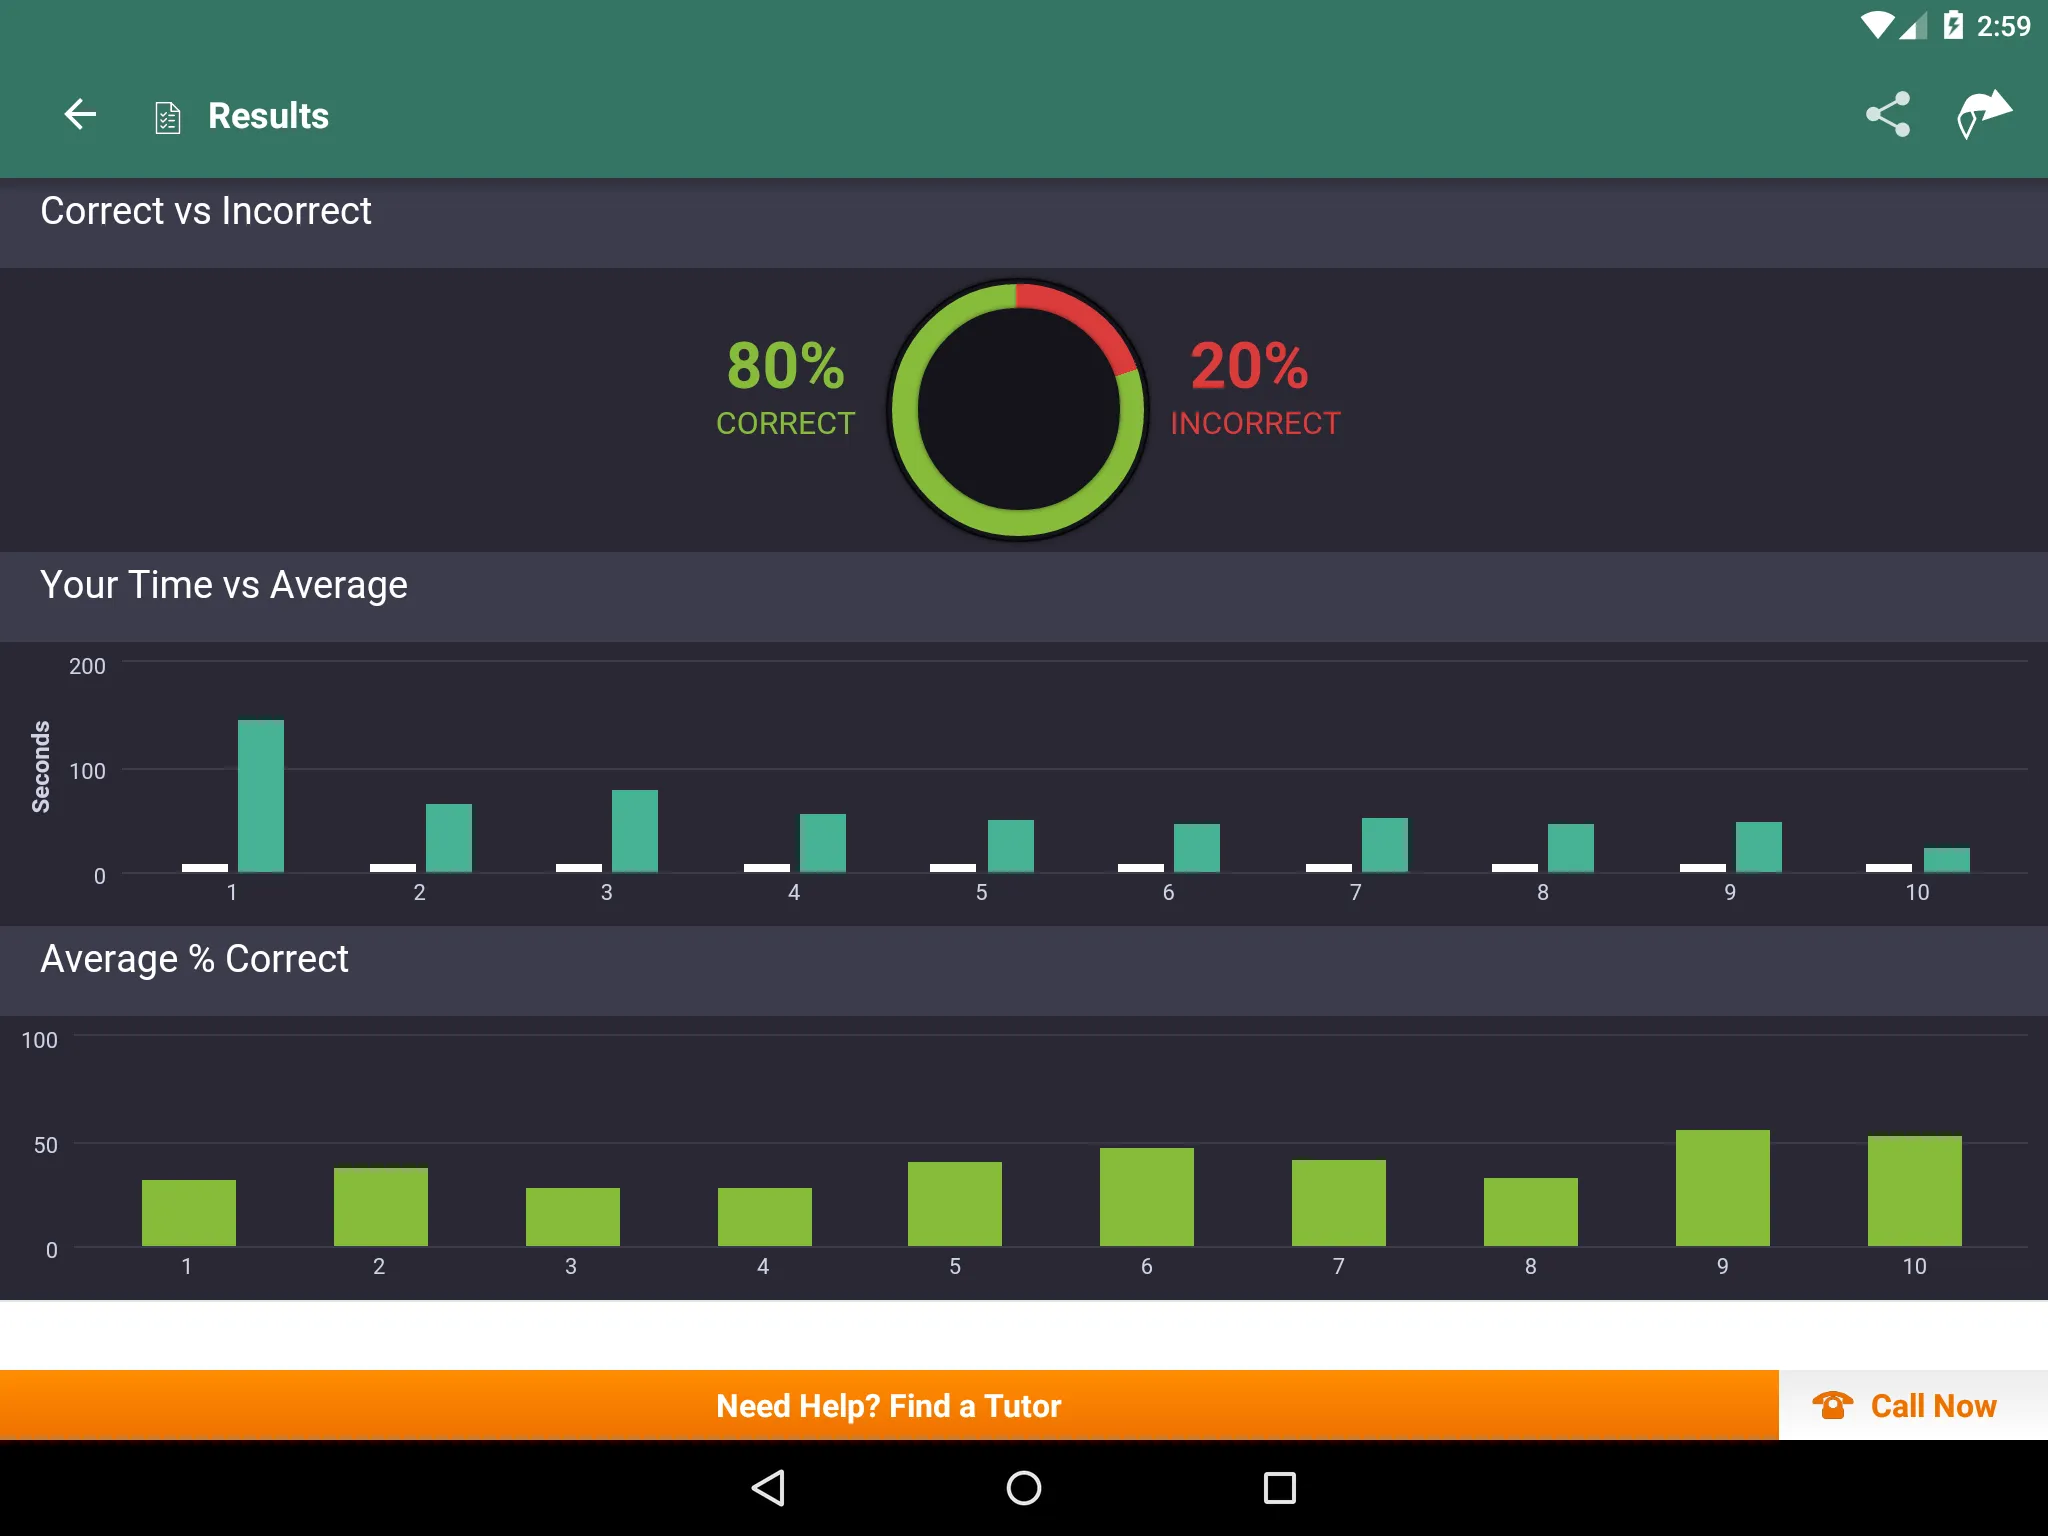The width and height of the screenshot is (2048, 1536).
Task: Click the Results page title label
Action: click(x=269, y=113)
